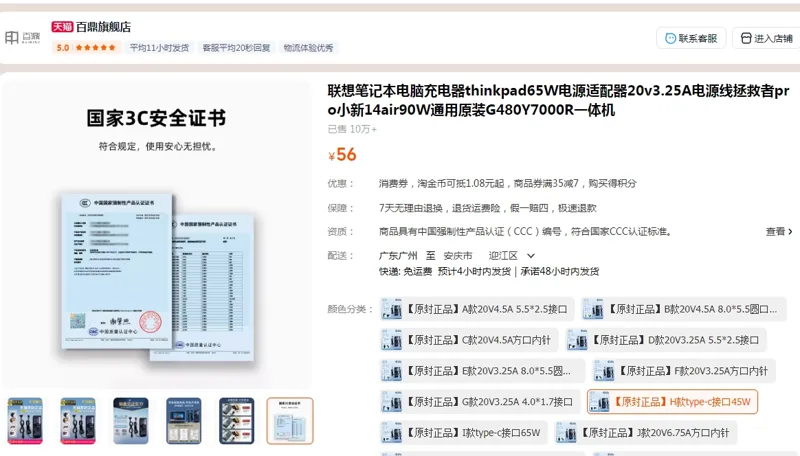
Task: Click the coupon text 商品券满35减7
Action: click(x=546, y=183)
